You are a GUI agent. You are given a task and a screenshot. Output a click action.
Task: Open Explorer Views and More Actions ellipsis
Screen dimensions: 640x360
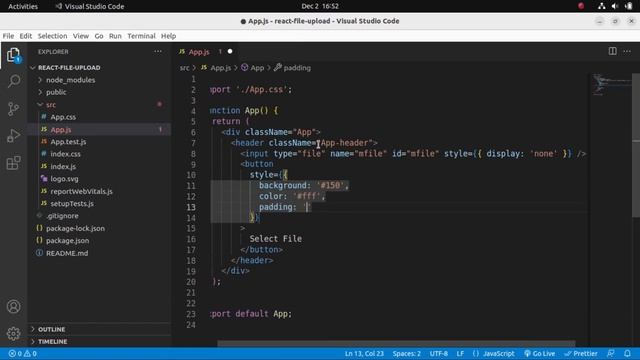coord(158,51)
